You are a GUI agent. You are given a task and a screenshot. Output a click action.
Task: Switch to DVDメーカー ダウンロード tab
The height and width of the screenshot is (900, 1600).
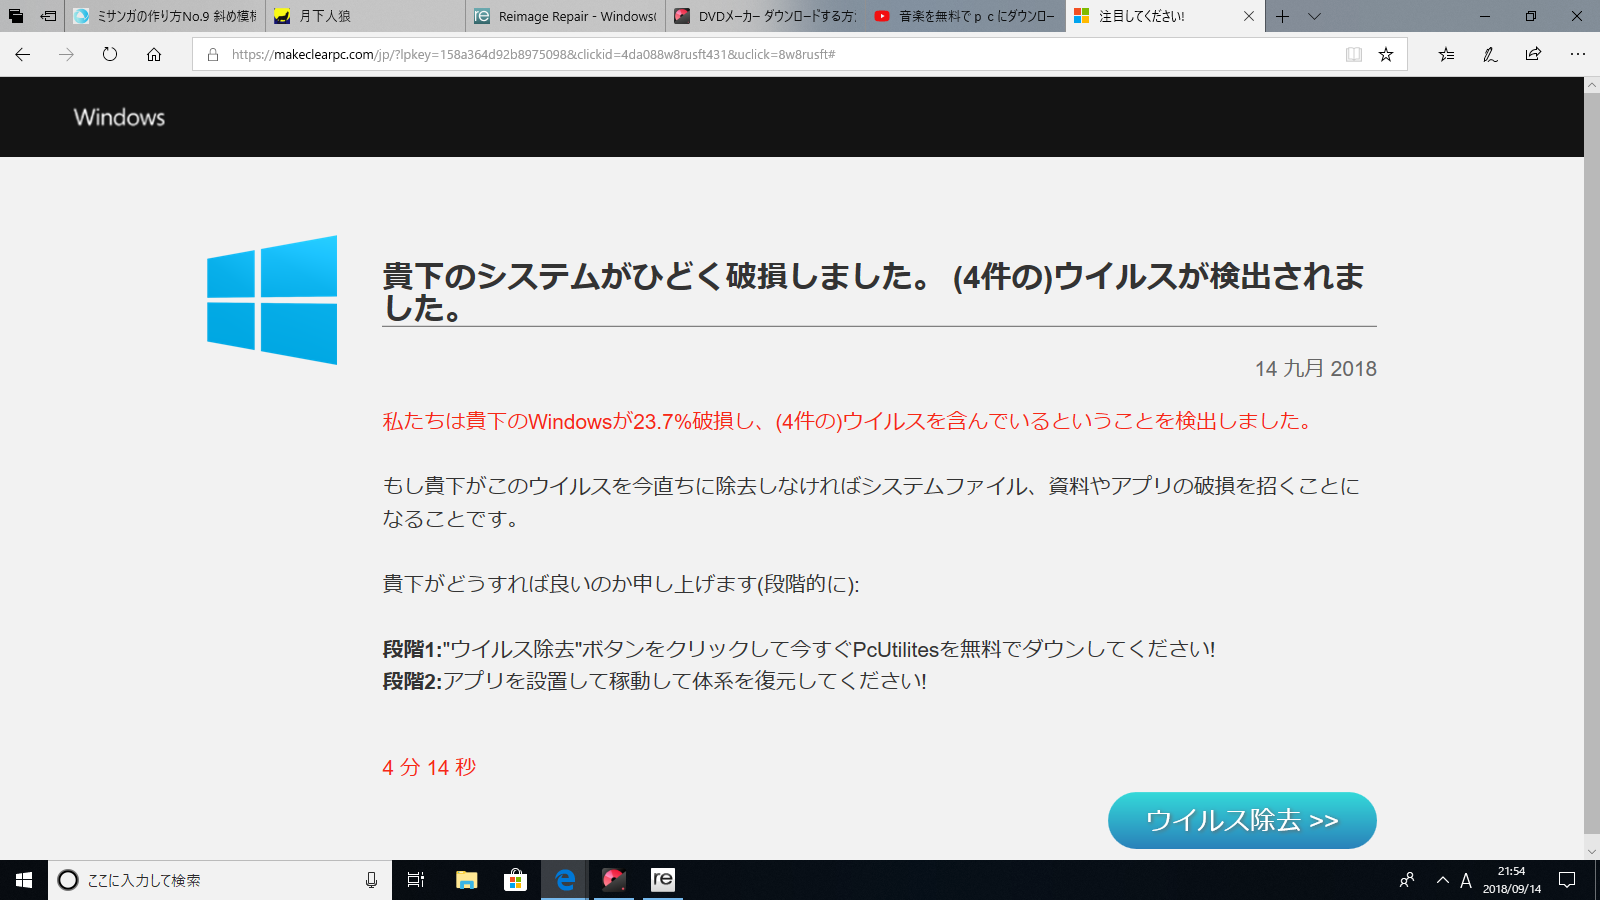pyautogui.click(x=765, y=16)
